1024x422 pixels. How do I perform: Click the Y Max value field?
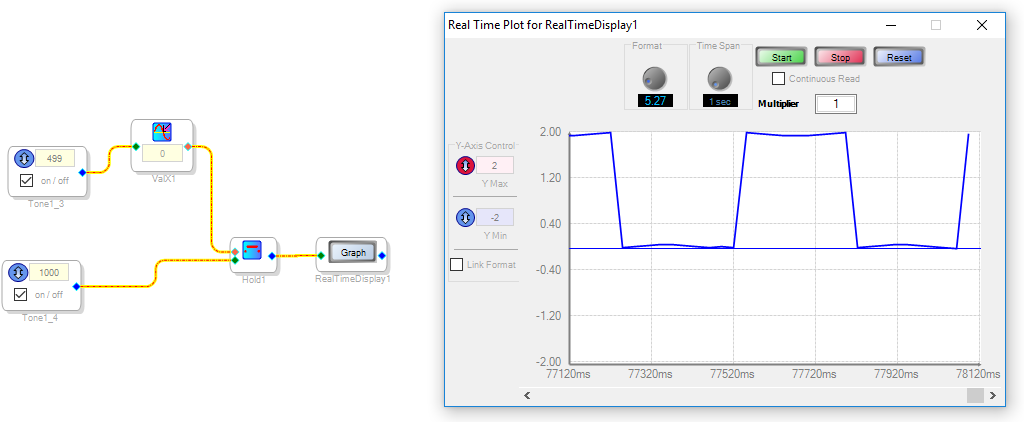click(495, 165)
